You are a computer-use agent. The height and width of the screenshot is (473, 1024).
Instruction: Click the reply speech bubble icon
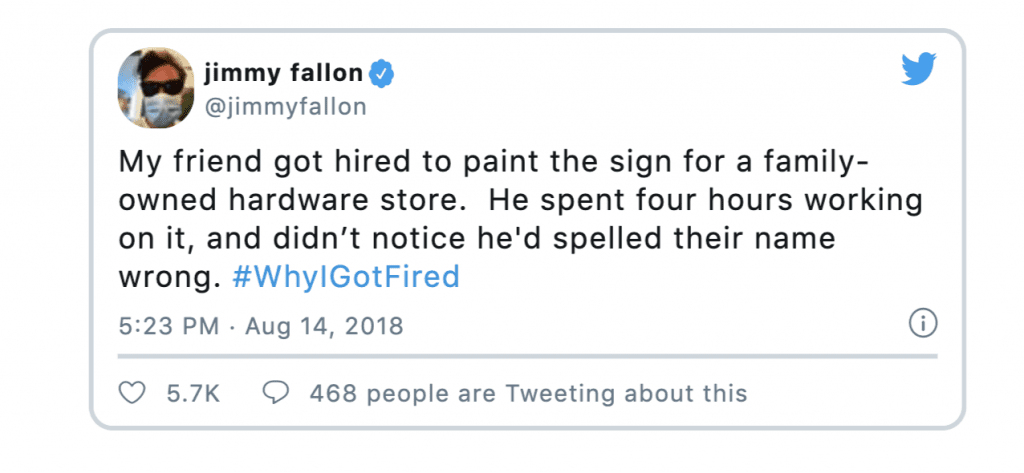click(x=275, y=393)
